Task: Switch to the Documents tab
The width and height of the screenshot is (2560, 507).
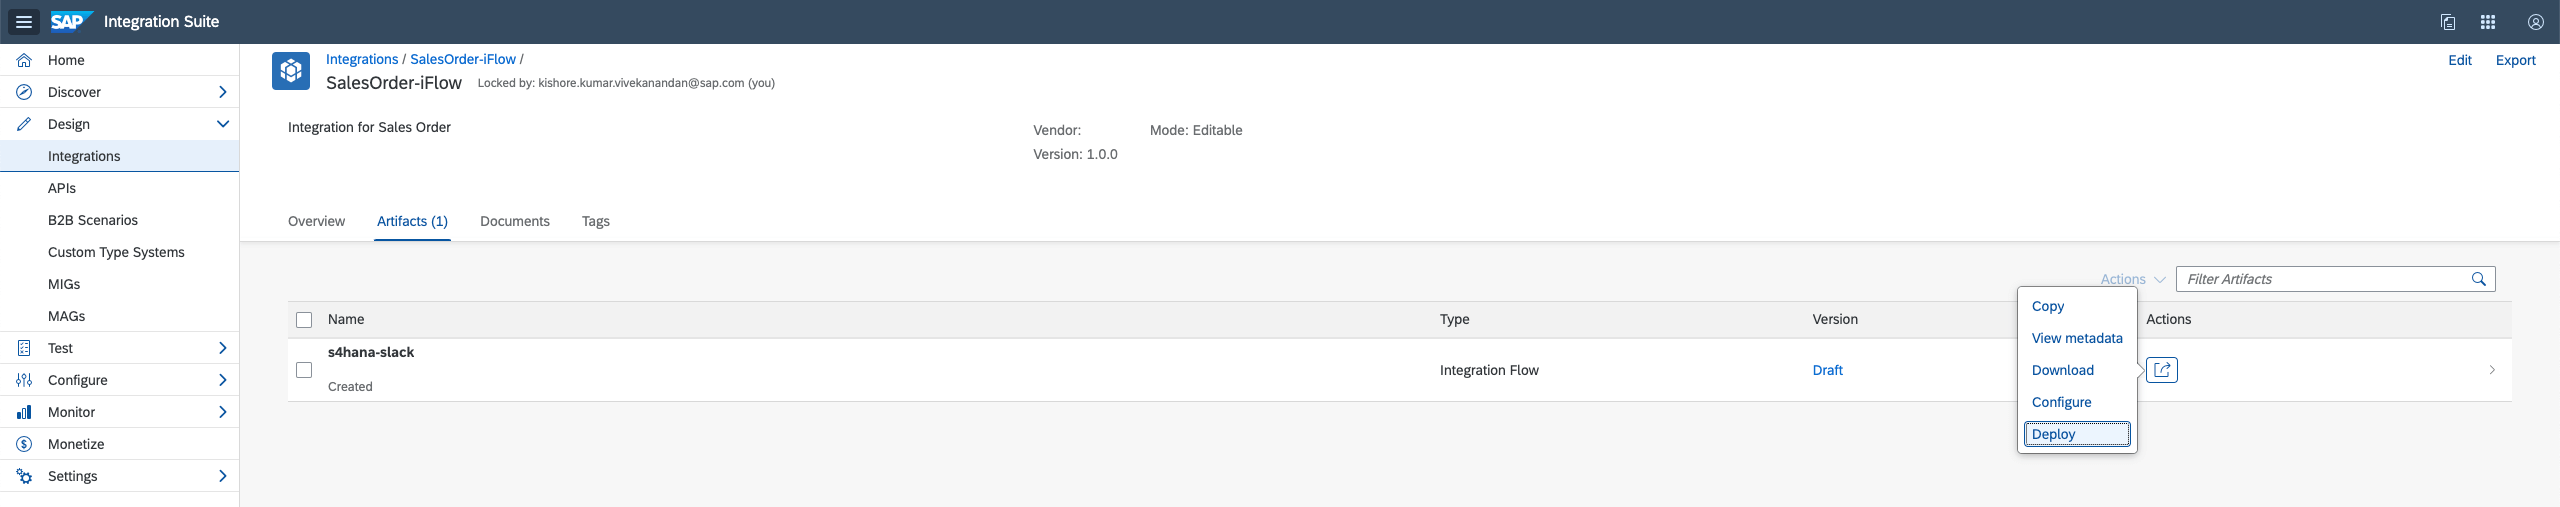Action: (x=515, y=221)
